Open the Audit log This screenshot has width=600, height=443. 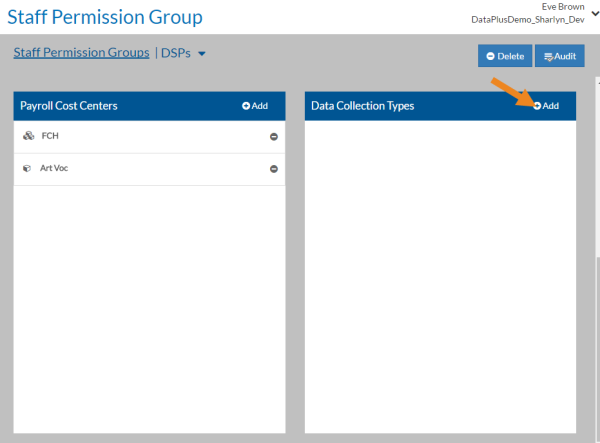click(x=560, y=56)
